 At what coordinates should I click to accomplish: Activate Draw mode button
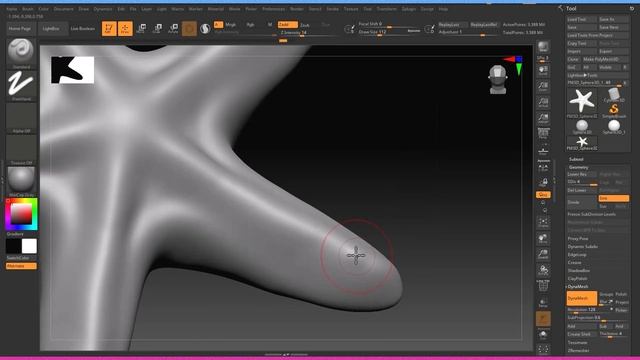125,28
